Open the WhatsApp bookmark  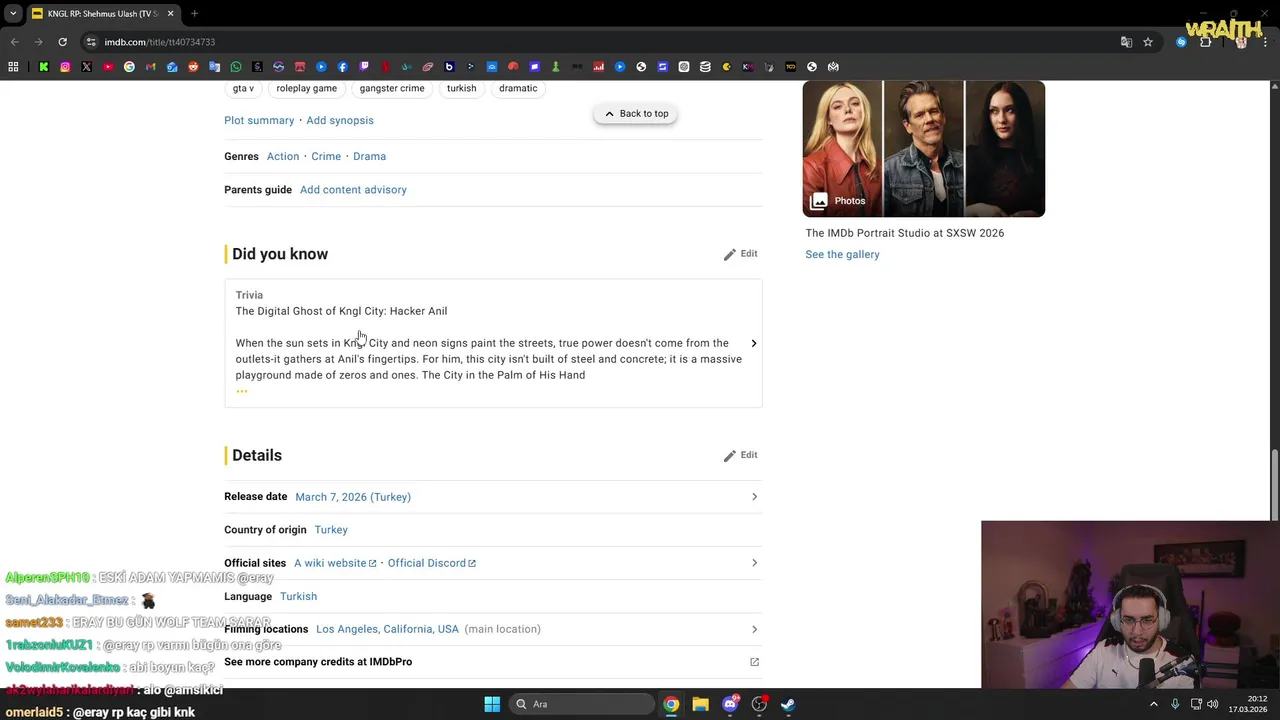(236, 67)
